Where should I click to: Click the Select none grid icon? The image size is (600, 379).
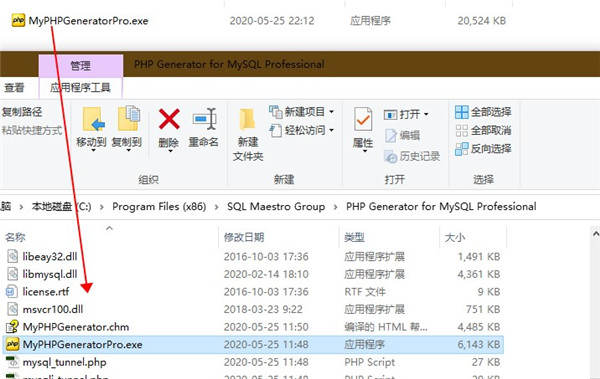(462, 131)
